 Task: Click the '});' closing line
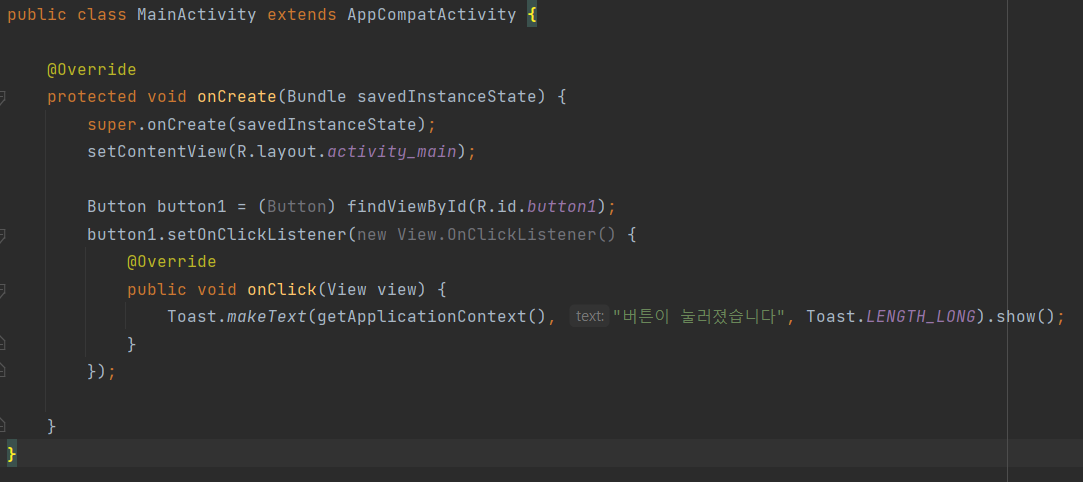102,371
